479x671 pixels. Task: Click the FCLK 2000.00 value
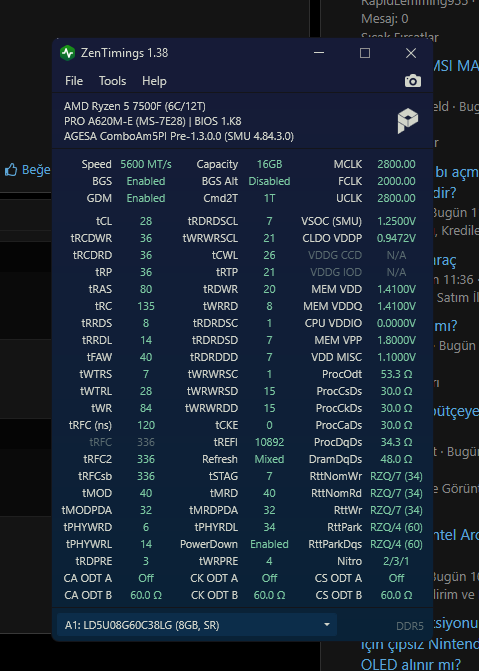tap(396, 181)
